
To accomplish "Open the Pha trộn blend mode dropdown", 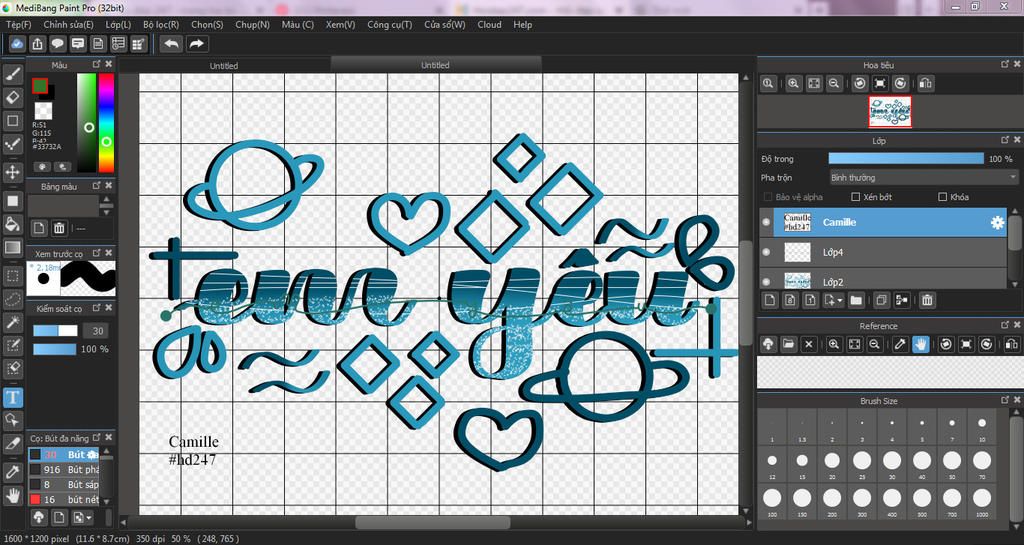I will (x=923, y=178).
